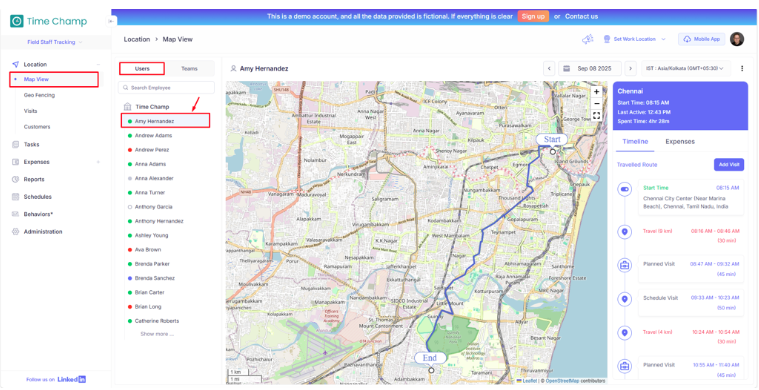This screenshot has height=390, width=759.
Task: Switch to the Users tab
Action: 142,69
